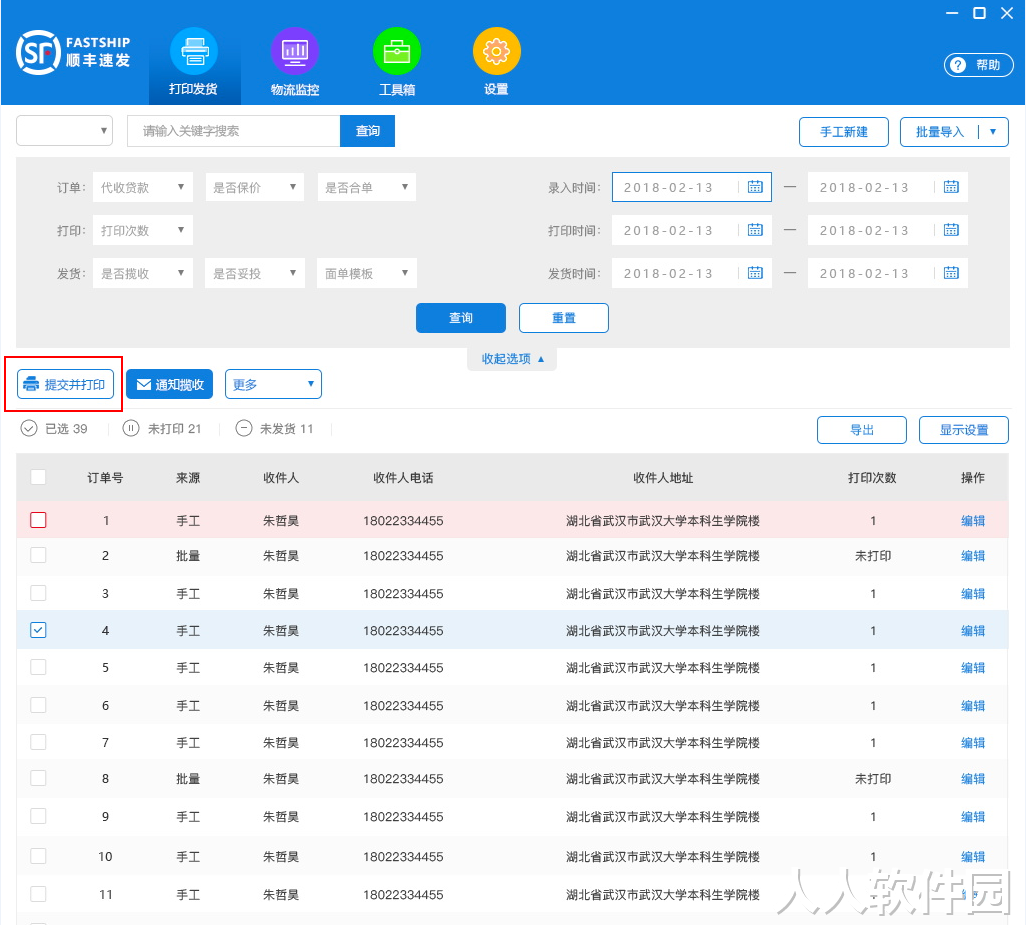Click the 打印次数 column header
The height and width of the screenshot is (925, 1026).
coord(872,478)
